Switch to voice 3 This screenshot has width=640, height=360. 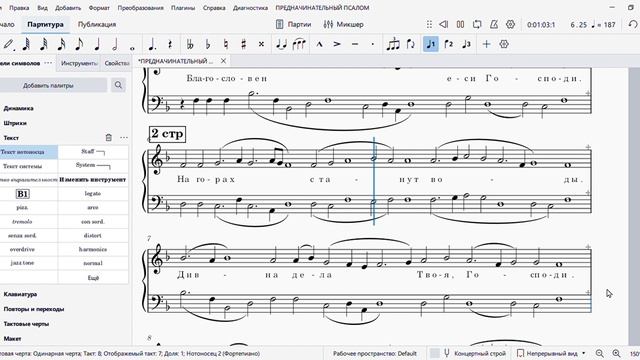pyautogui.click(x=467, y=44)
